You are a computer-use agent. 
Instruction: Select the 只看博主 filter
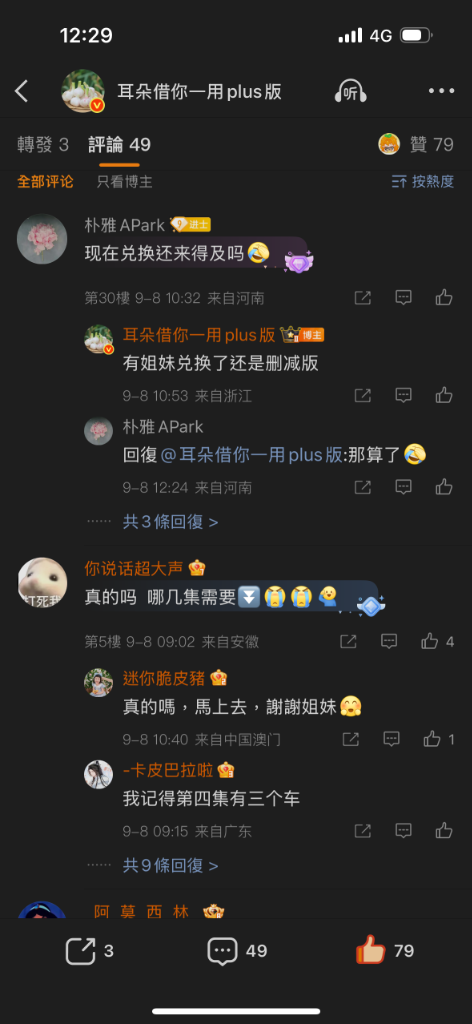coord(125,182)
